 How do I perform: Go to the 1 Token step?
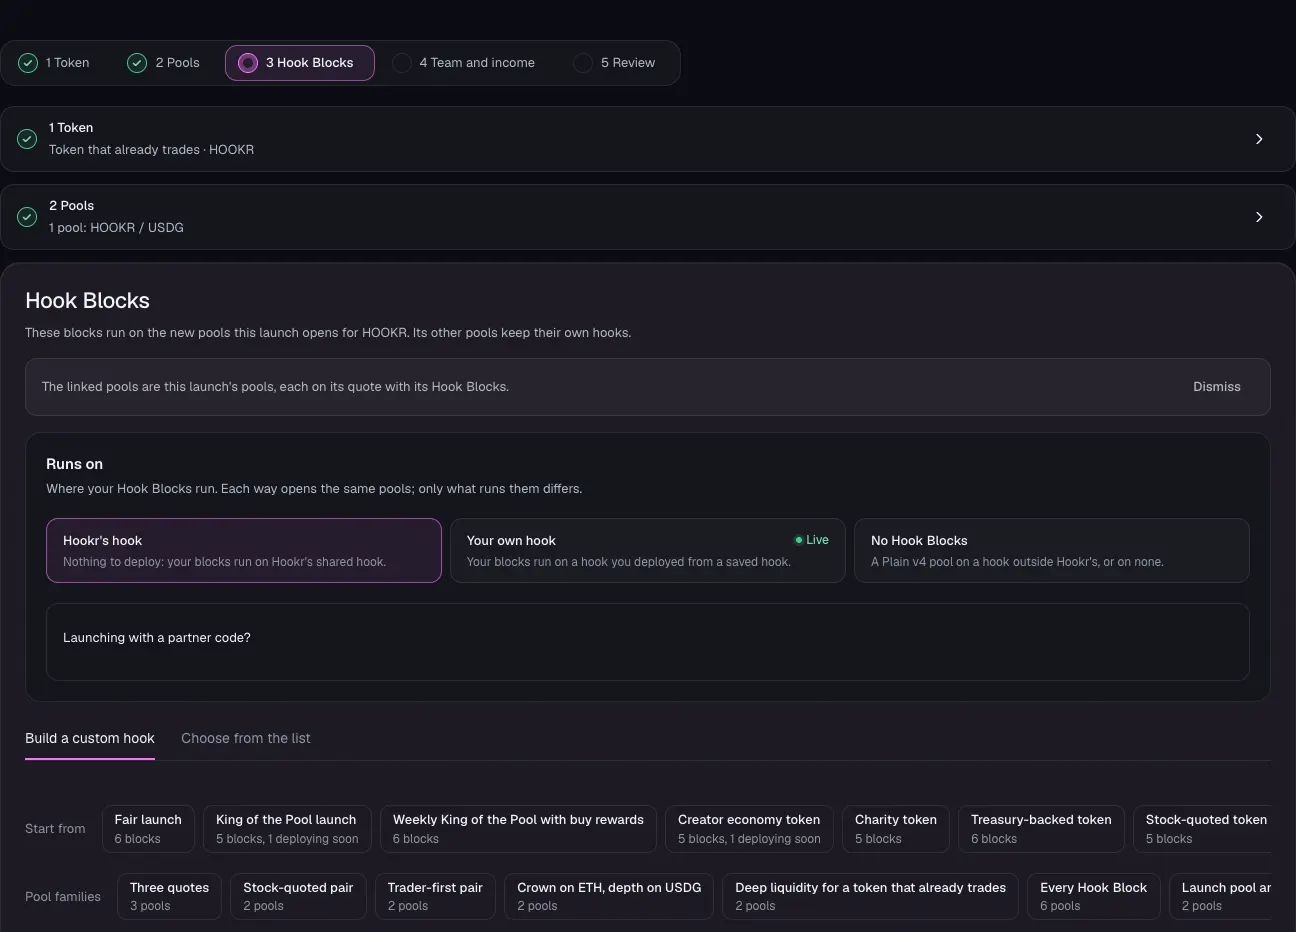click(56, 63)
